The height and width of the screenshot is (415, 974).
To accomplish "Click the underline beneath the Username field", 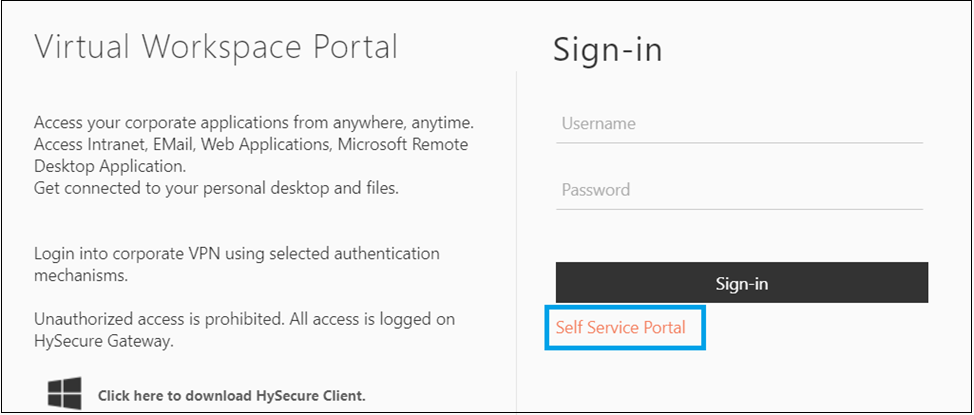I will click(739, 143).
